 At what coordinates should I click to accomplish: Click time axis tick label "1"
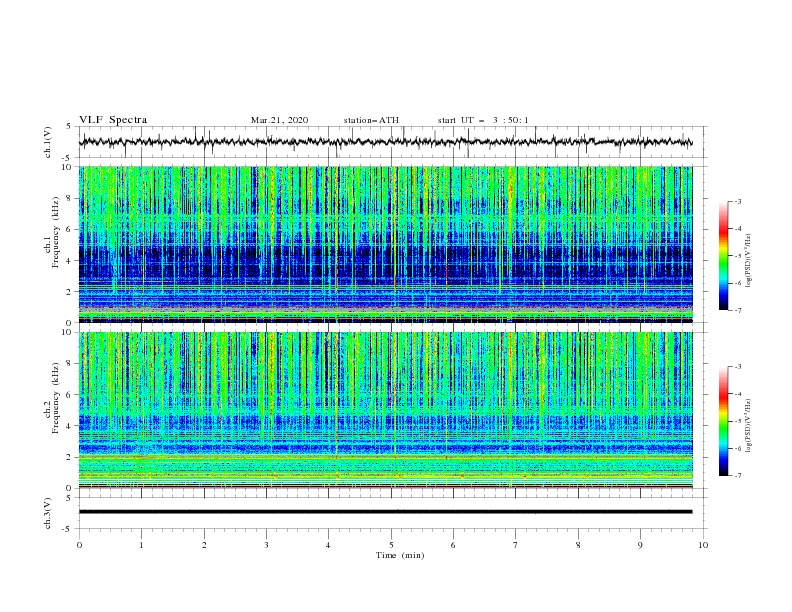tap(141, 545)
